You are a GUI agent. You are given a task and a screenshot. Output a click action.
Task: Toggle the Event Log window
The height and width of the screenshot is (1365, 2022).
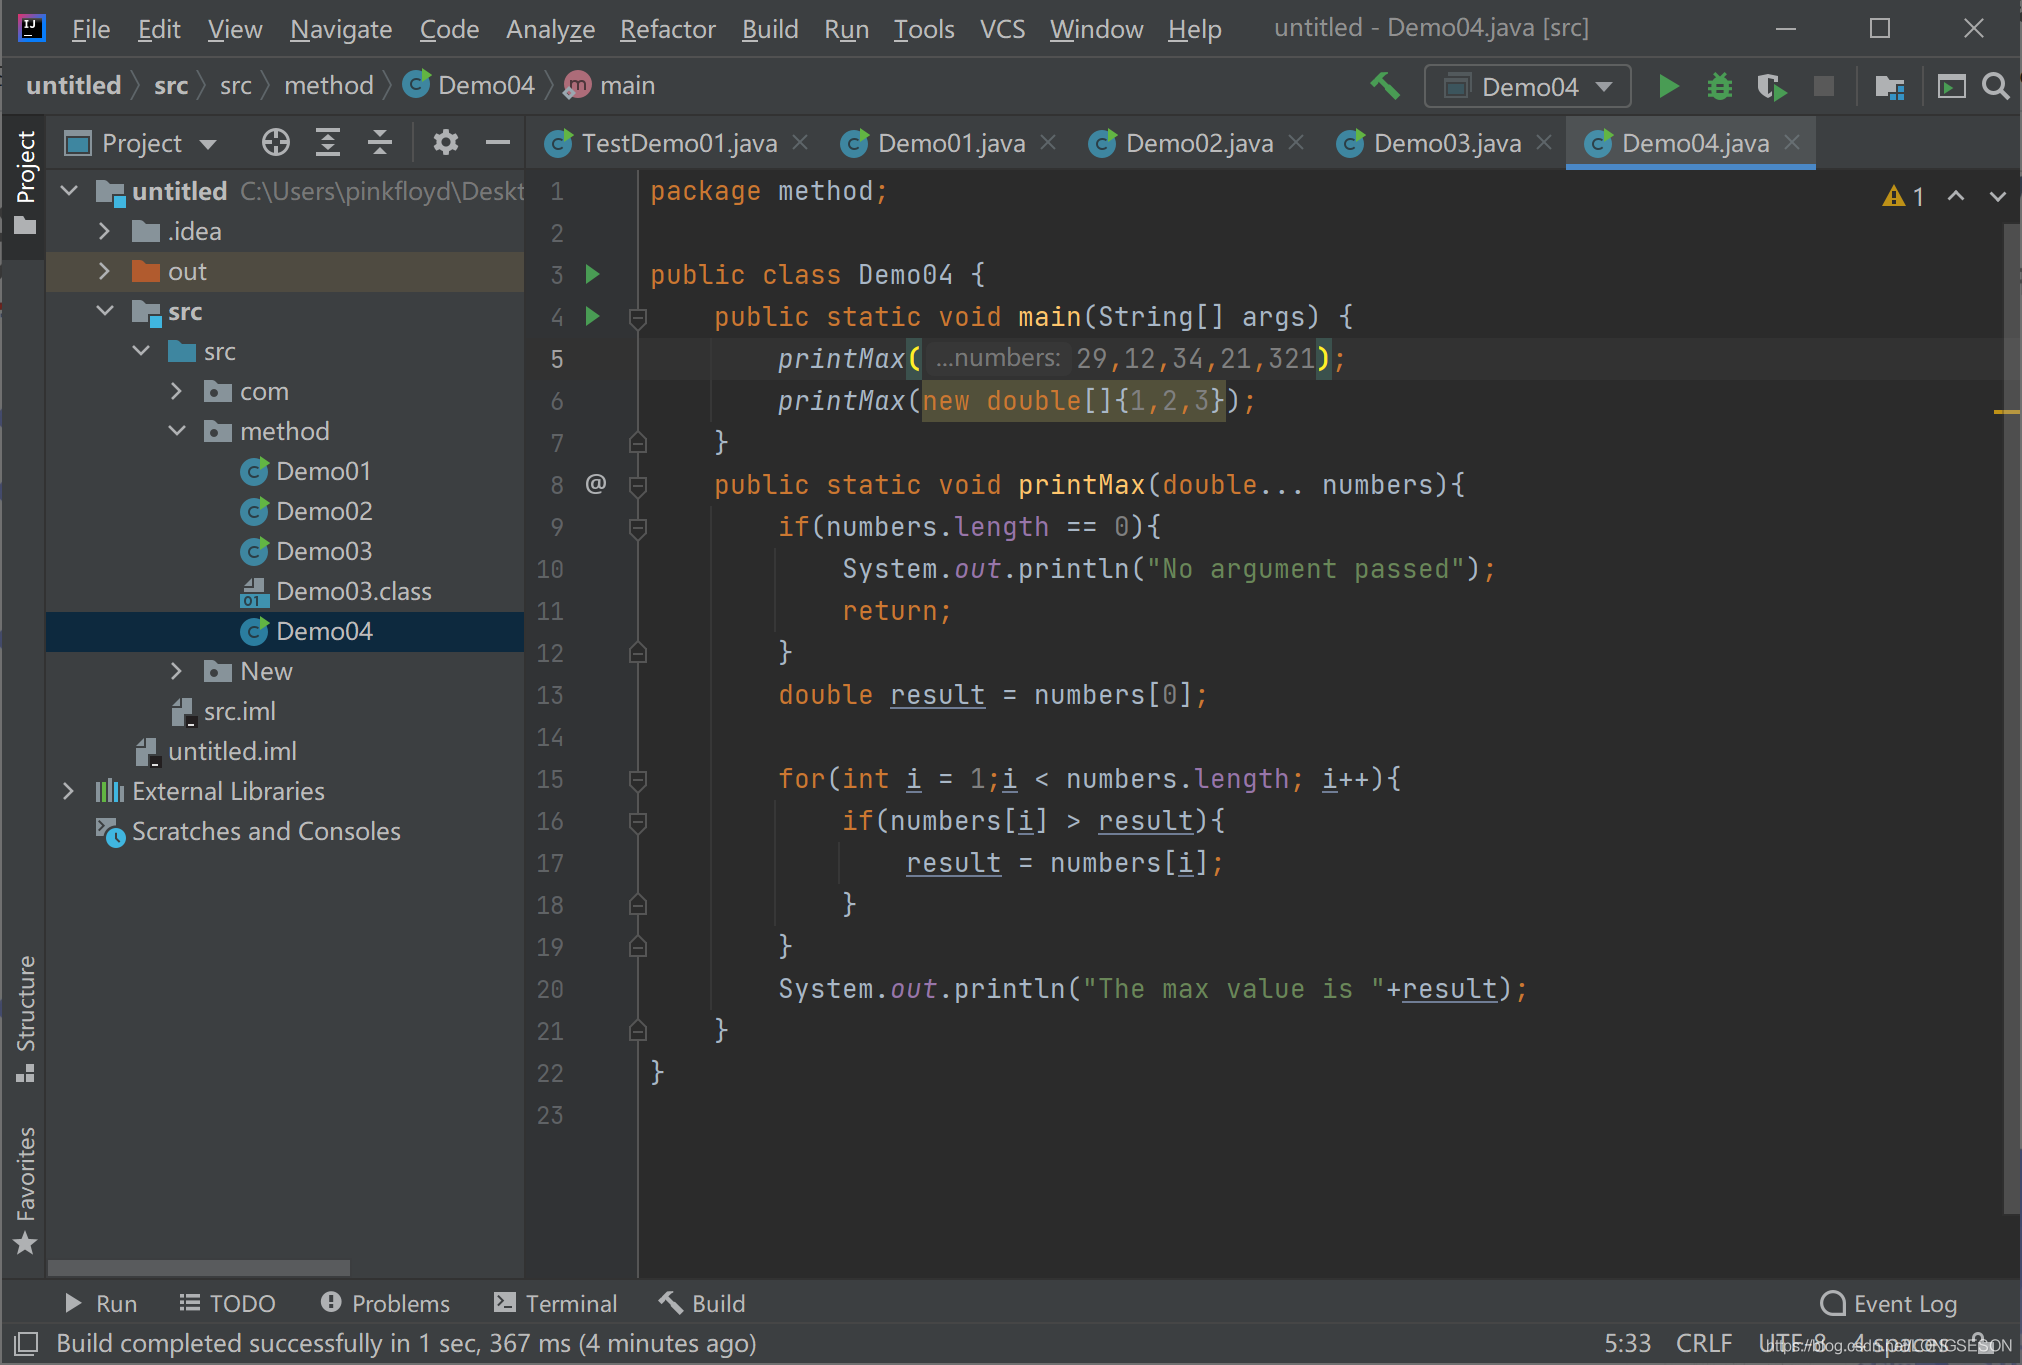coord(1888,1303)
